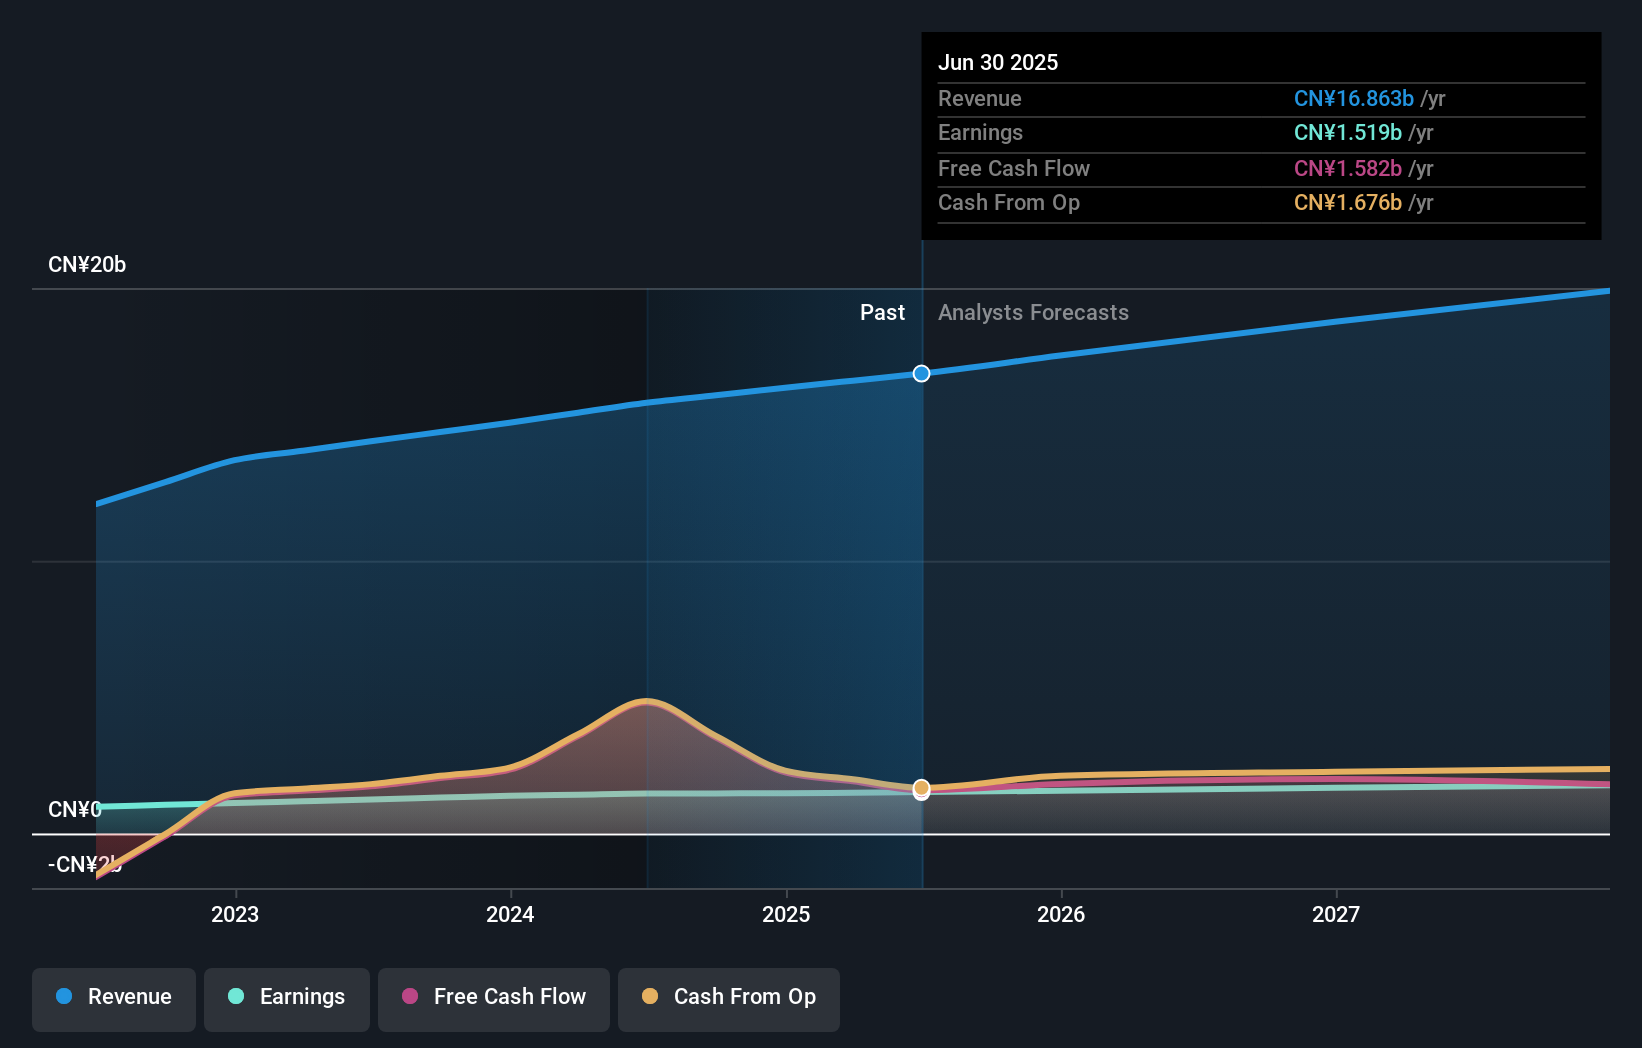Click the 2027 axis label

pos(1337,914)
